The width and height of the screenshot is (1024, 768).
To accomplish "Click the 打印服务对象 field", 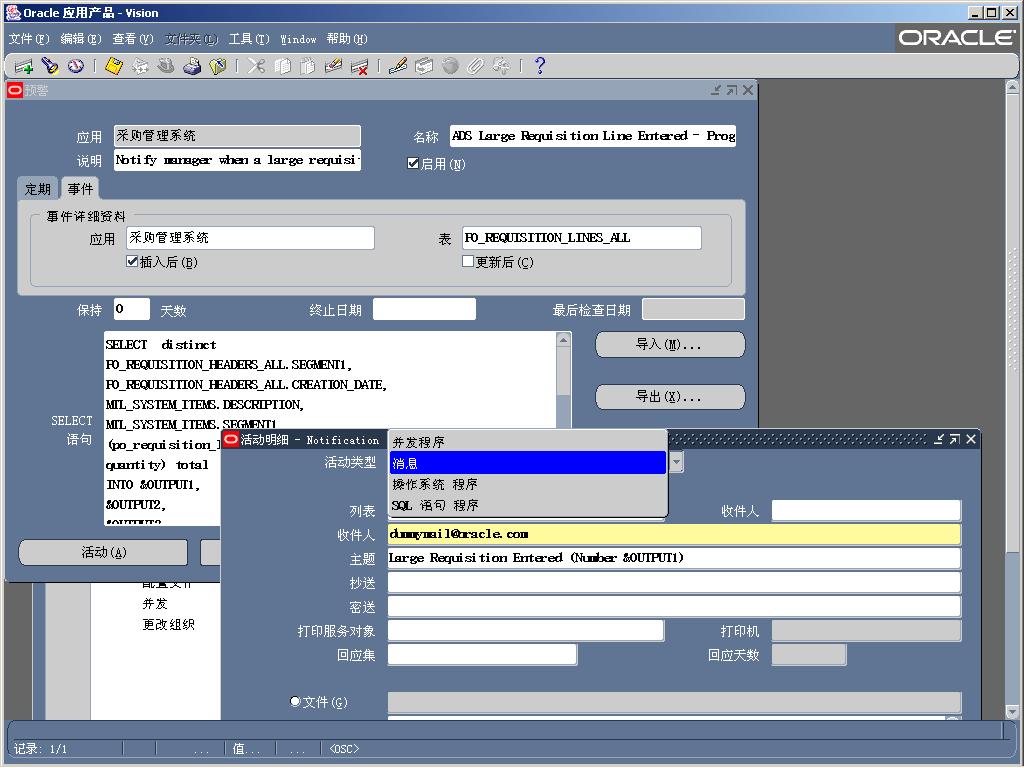I will point(526,631).
